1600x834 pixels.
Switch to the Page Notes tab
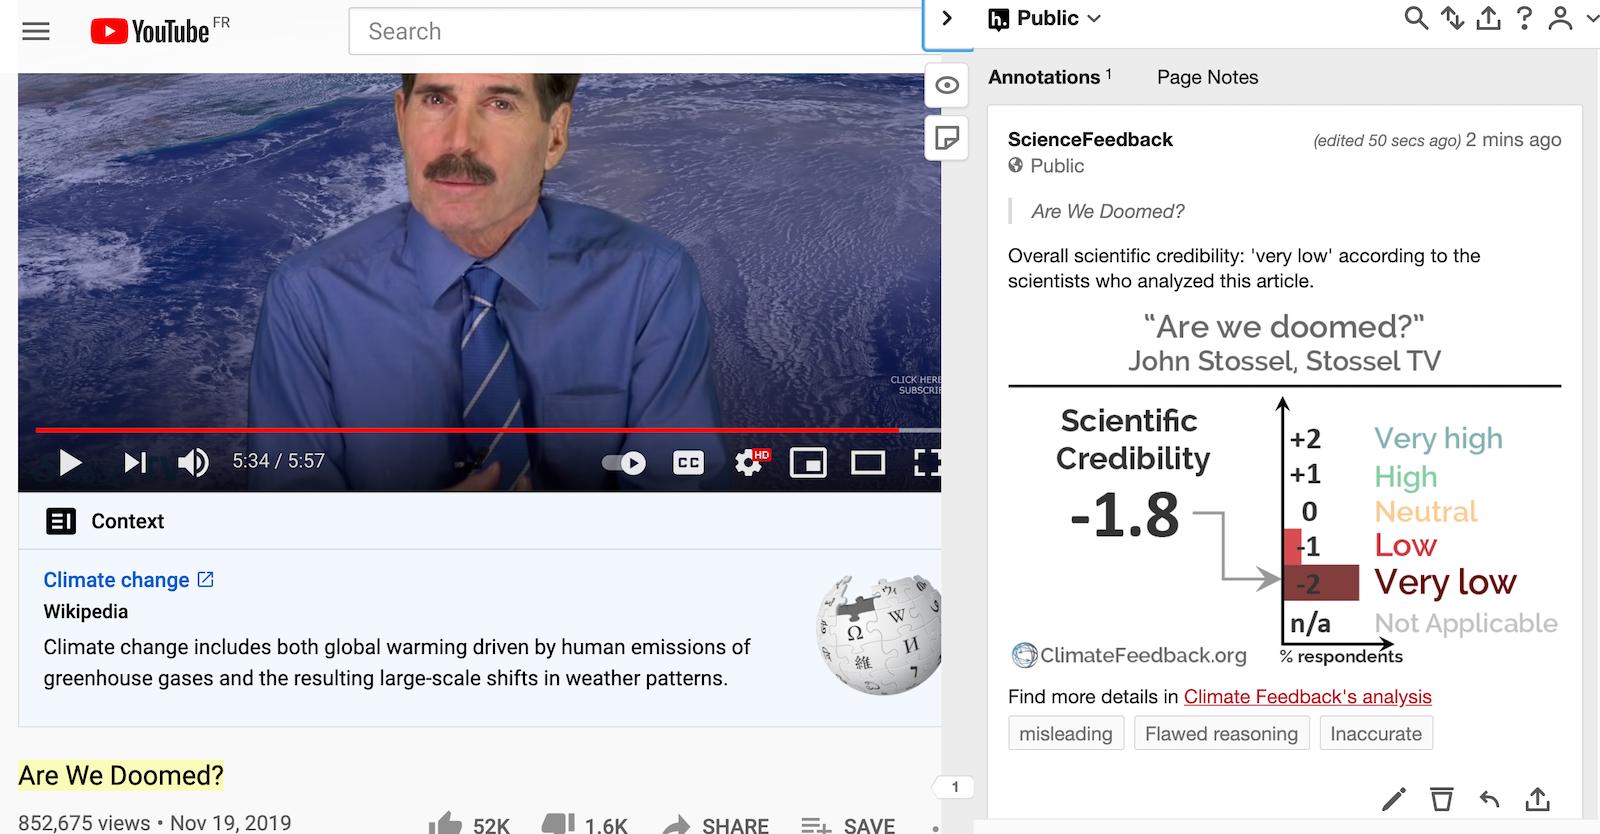1207,77
